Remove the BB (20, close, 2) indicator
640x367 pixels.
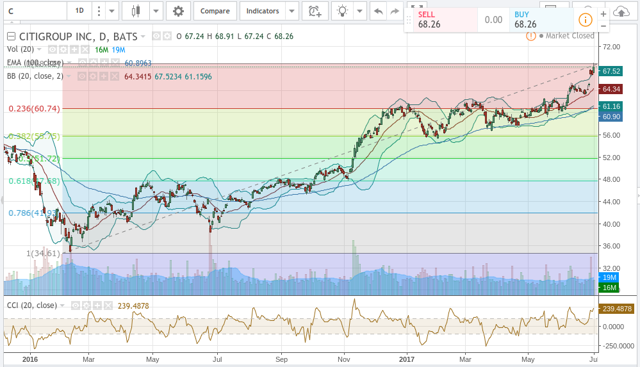pyautogui.click(x=114, y=76)
